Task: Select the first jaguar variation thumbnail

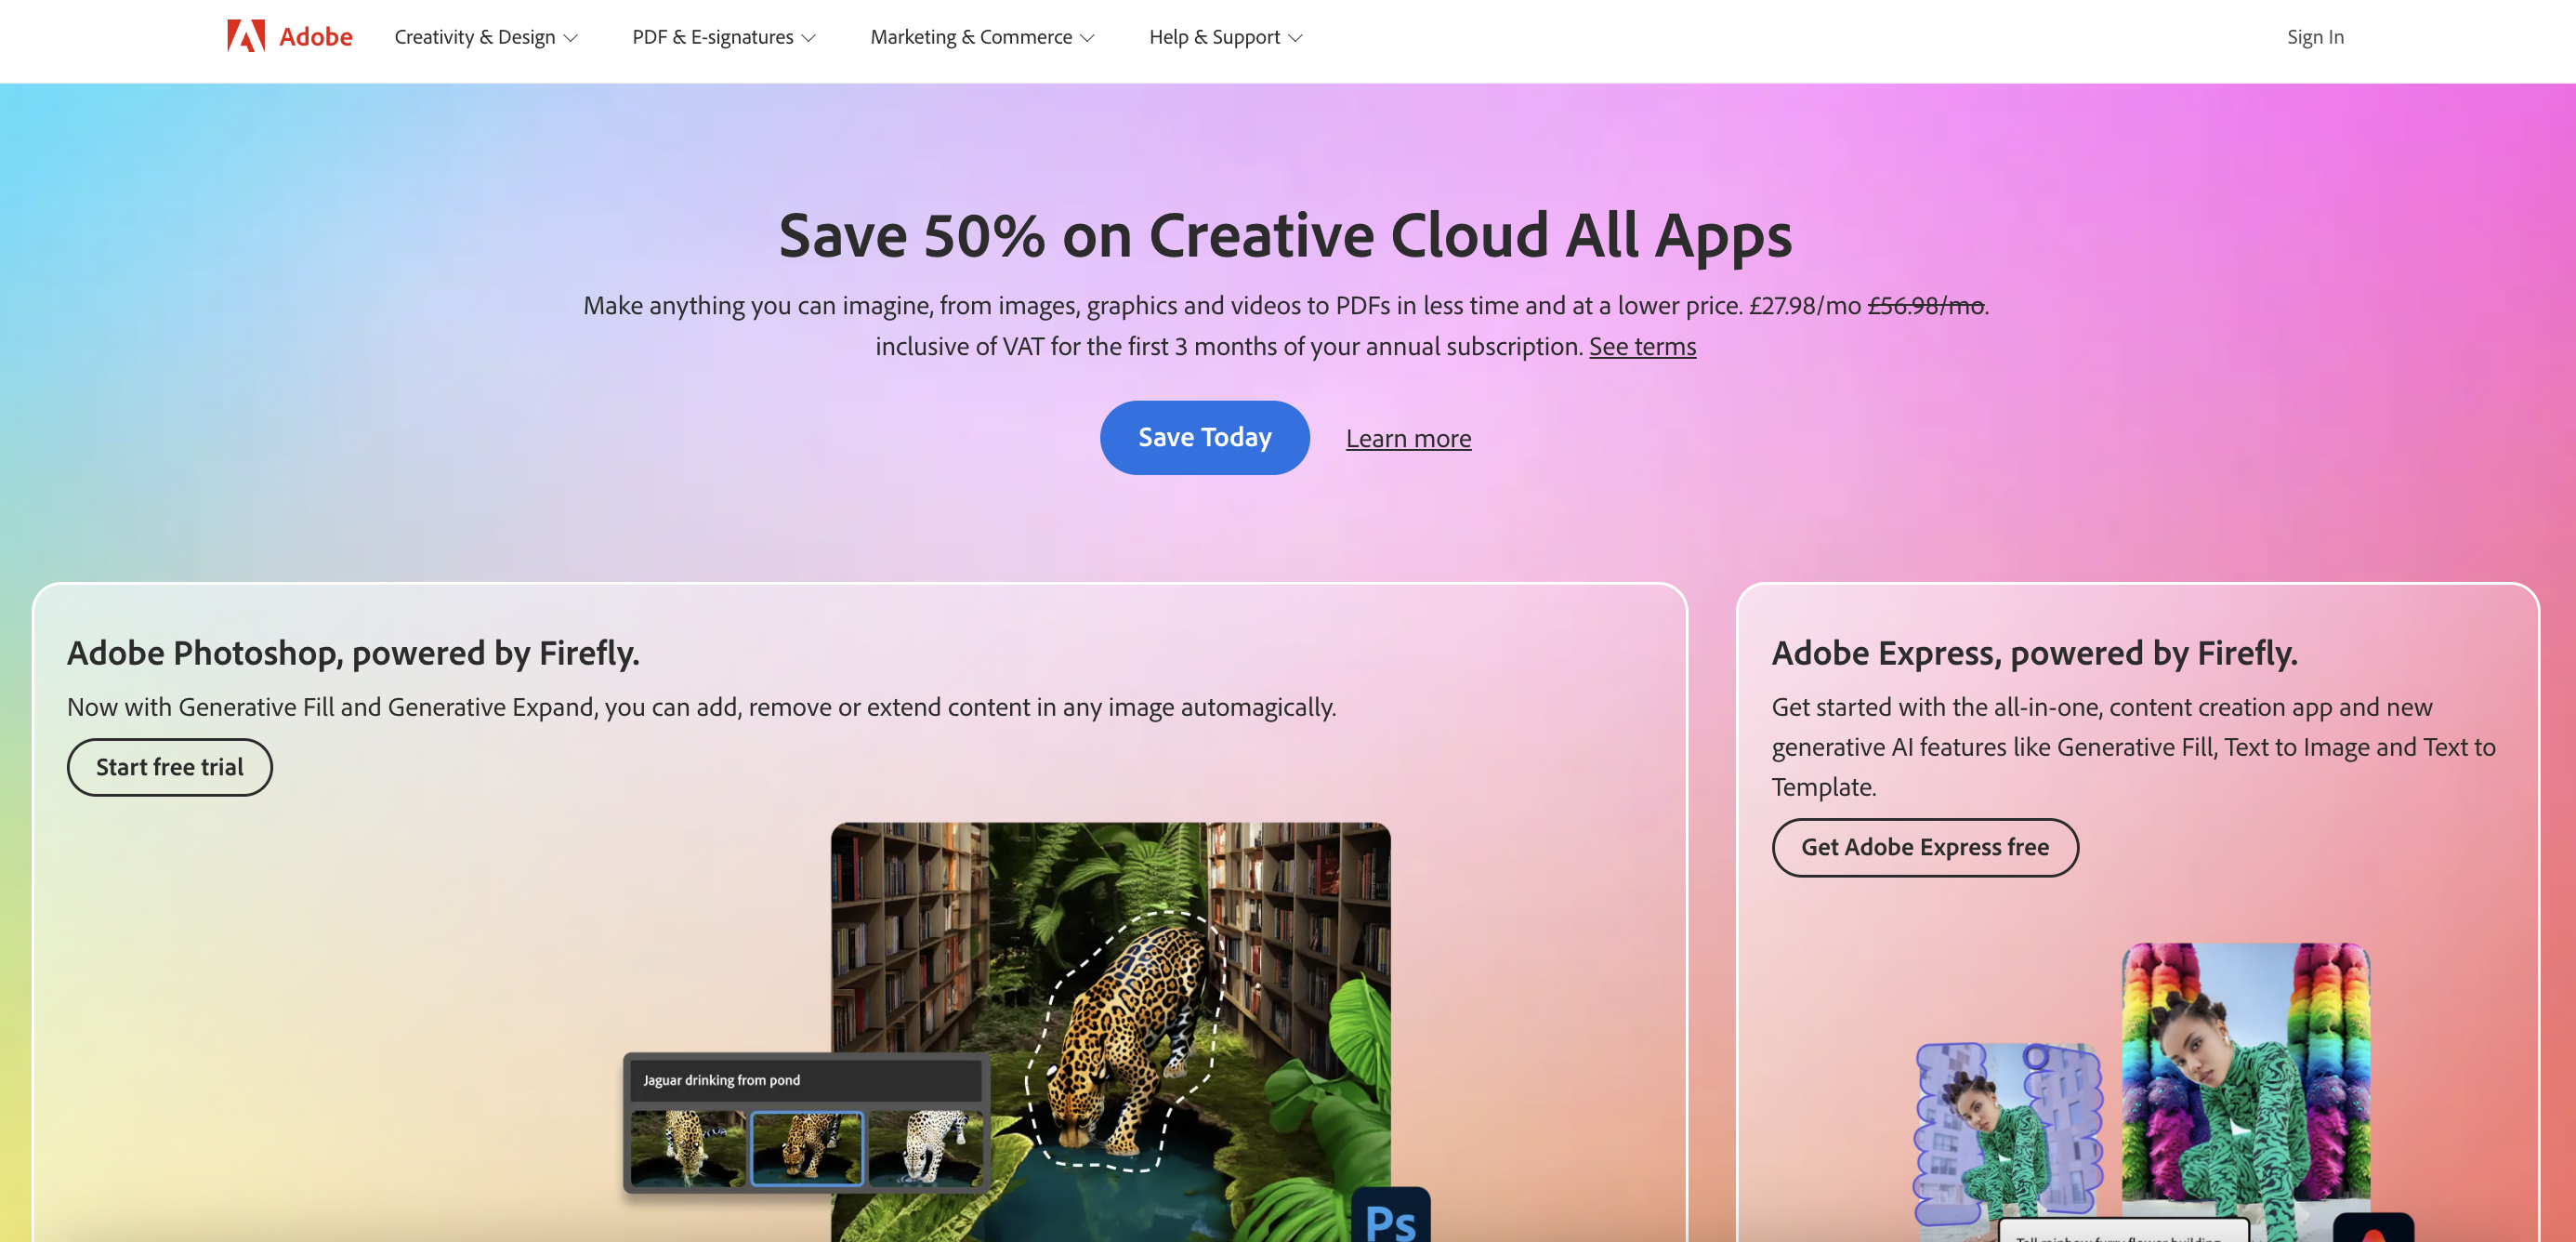Action: click(x=687, y=1148)
